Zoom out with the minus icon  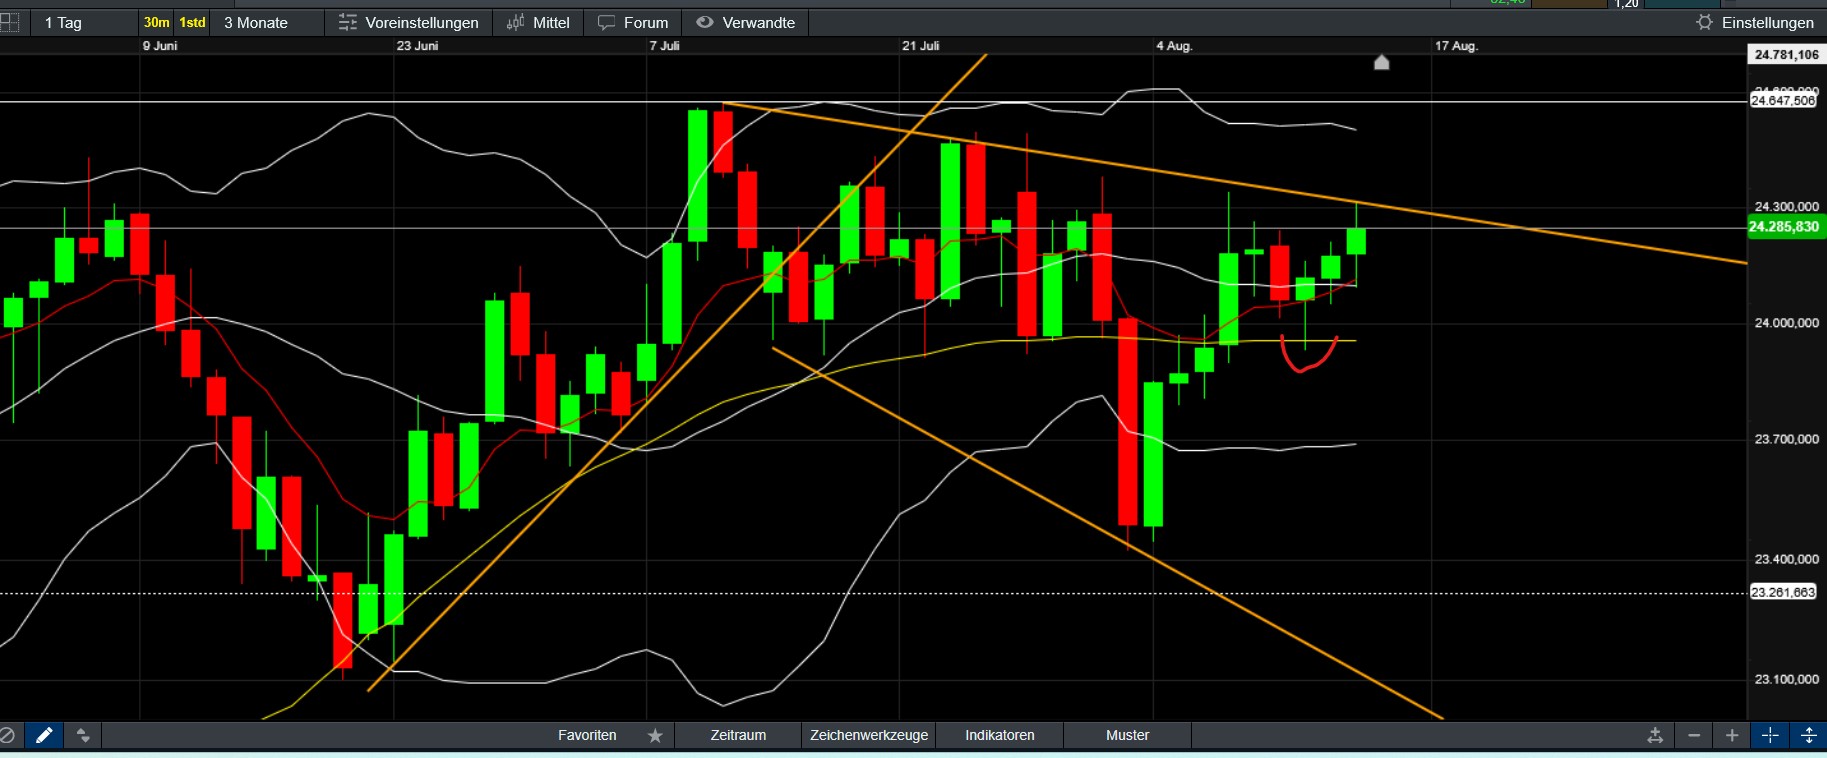tap(1694, 735)
